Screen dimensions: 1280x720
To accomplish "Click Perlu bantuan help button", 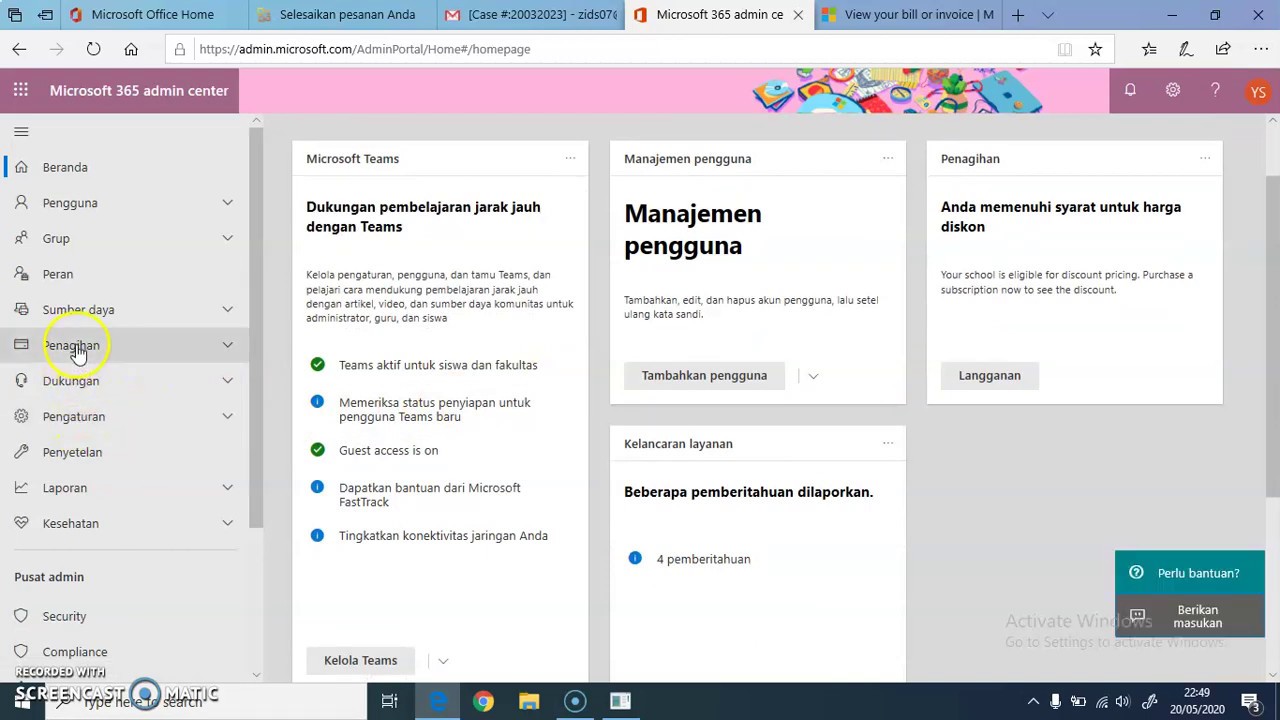I will 1190,573.
